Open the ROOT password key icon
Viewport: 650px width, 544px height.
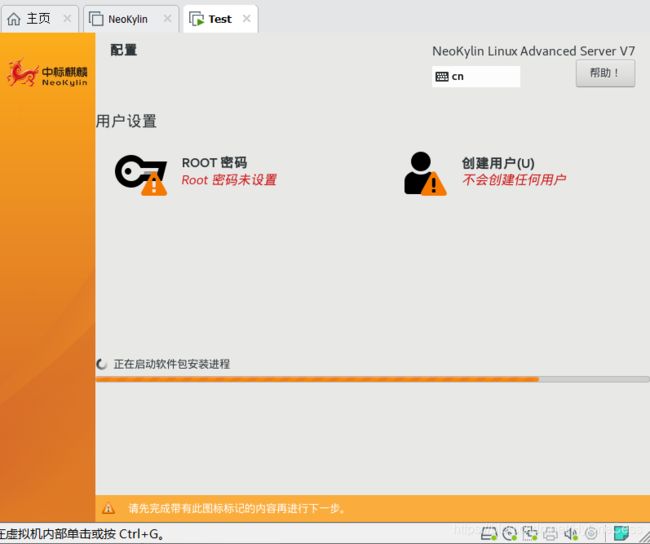(x=141, y=175)
